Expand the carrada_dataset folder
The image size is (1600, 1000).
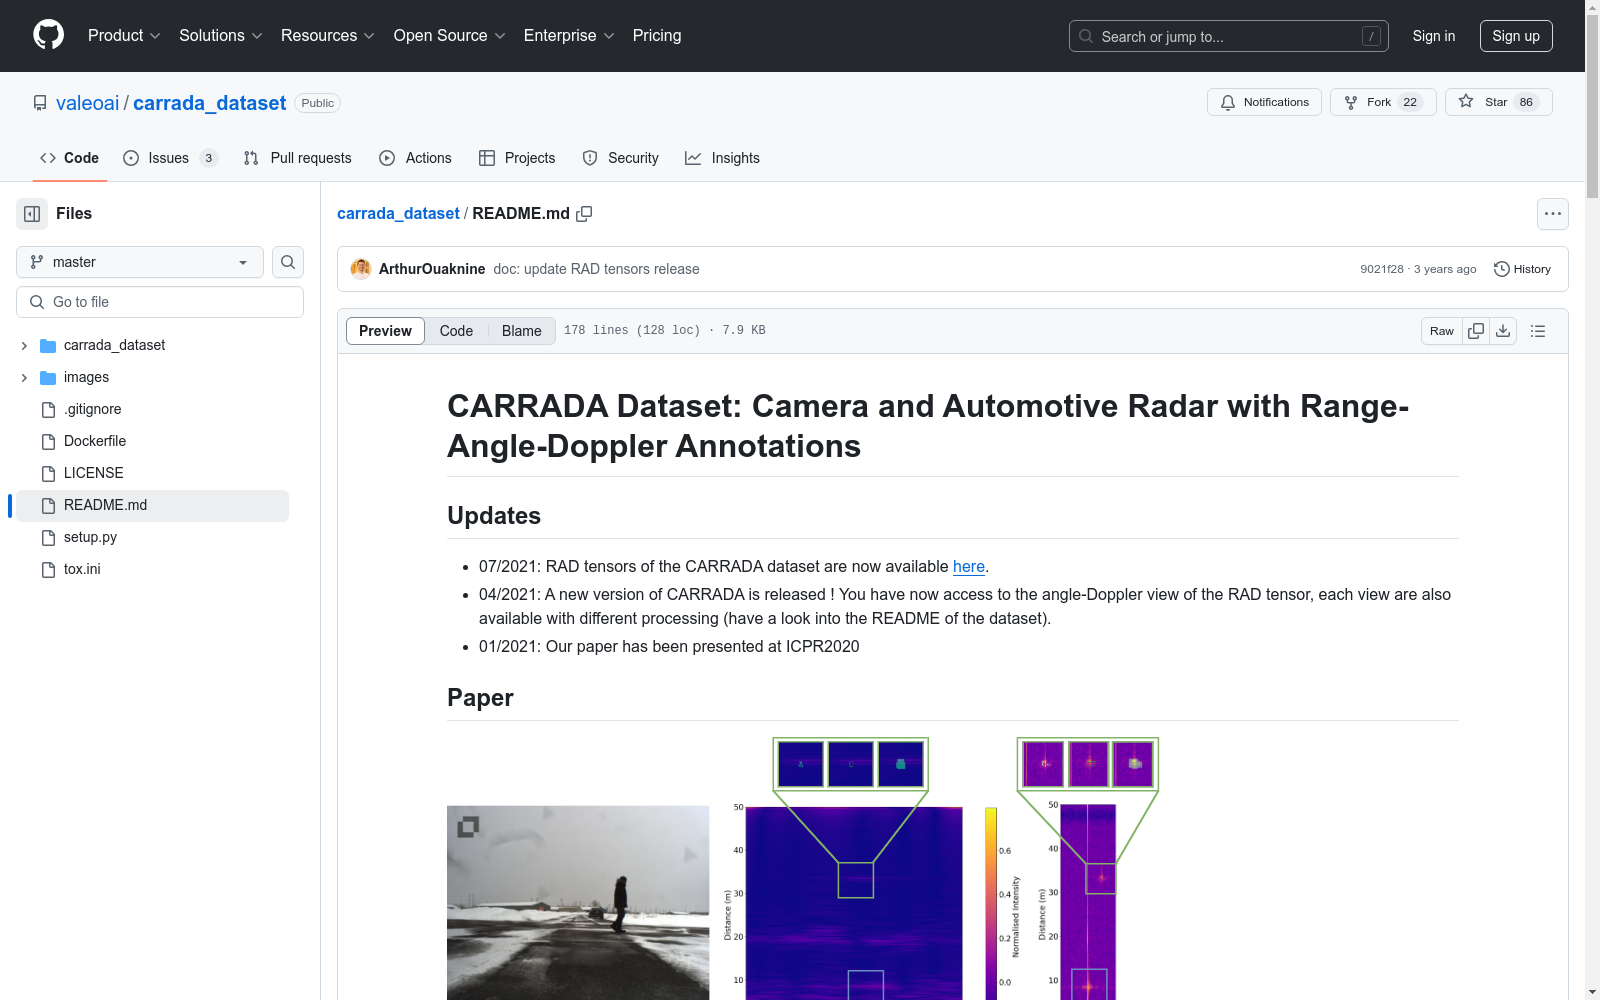24,345
